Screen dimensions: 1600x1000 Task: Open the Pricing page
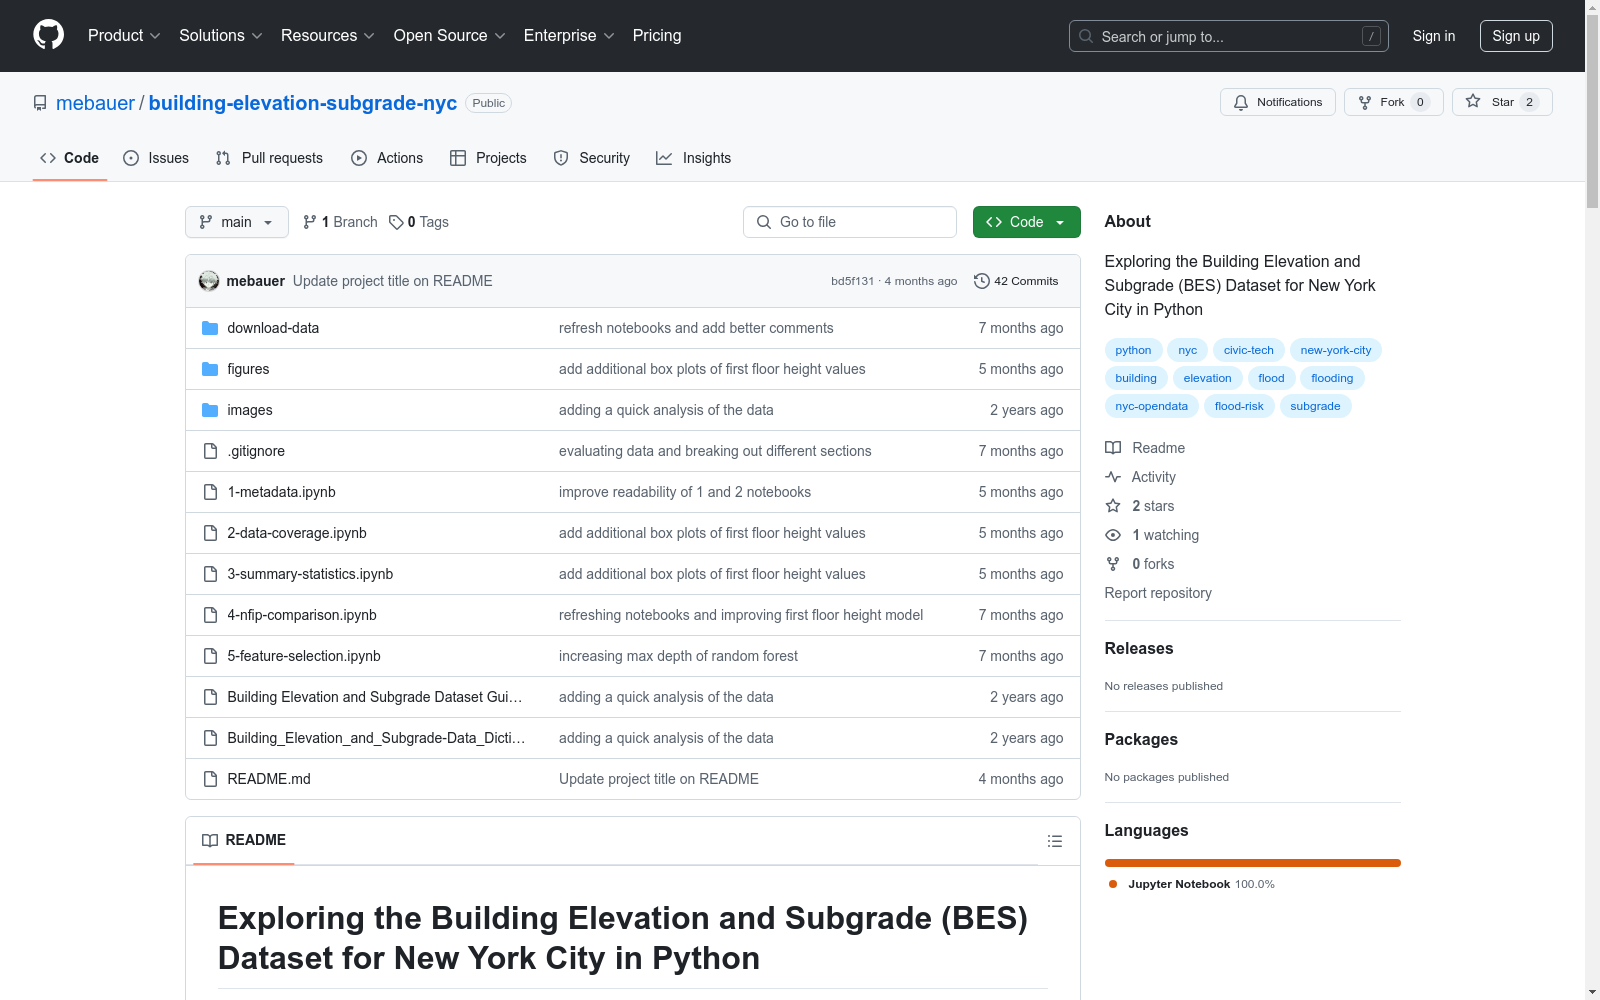657,36
